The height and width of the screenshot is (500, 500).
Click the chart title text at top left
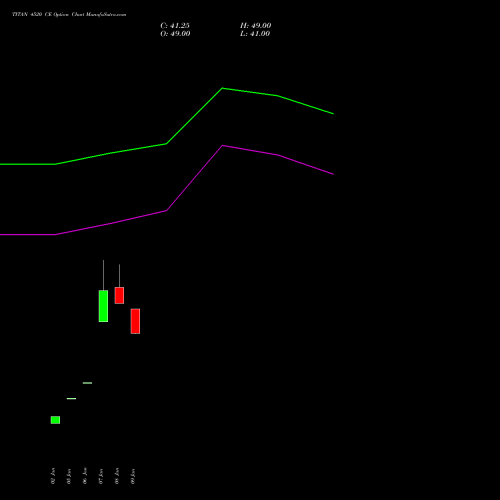(69, 15)
